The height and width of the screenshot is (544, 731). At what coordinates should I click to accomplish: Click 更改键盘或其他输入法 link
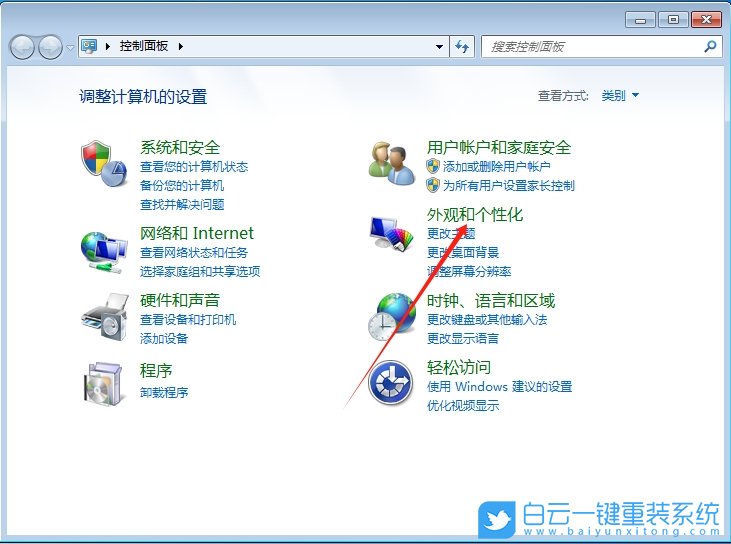tap(487, 319)
